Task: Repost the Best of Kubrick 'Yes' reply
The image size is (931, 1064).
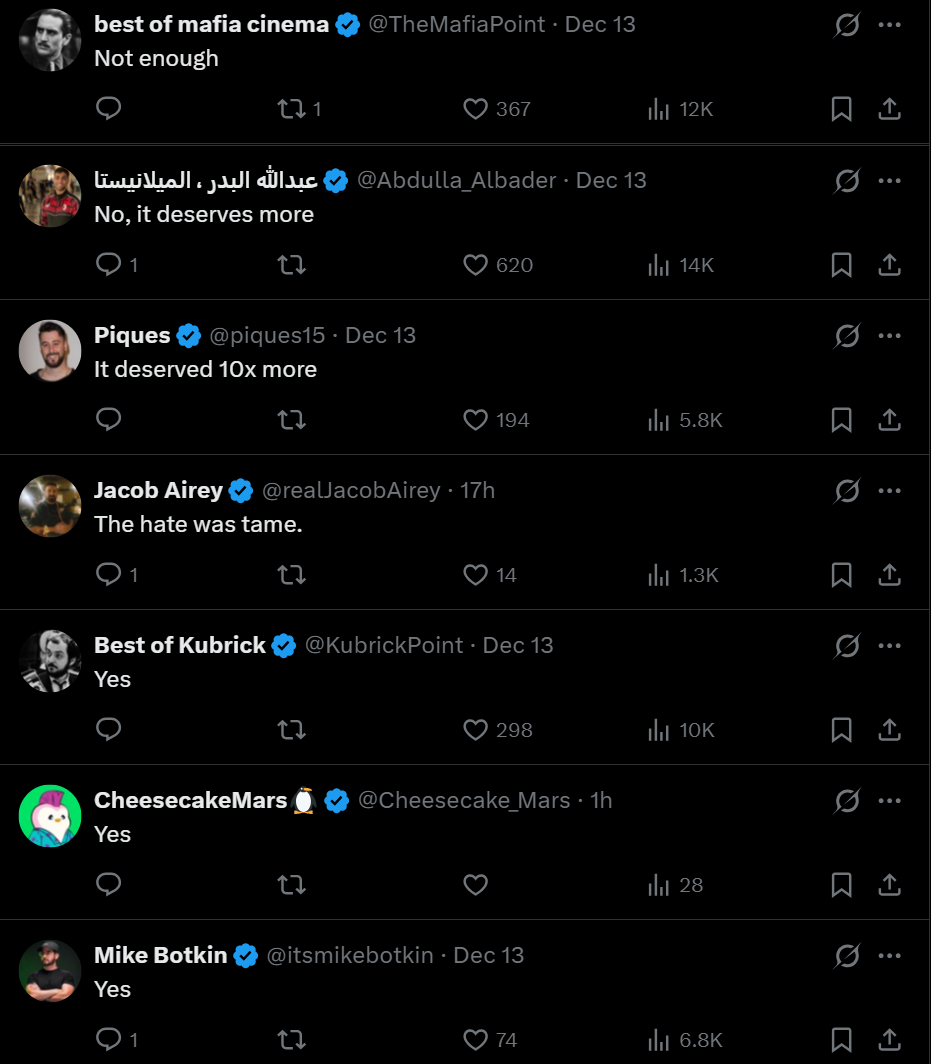Action: pyautogui.click(x=291, y=730)
